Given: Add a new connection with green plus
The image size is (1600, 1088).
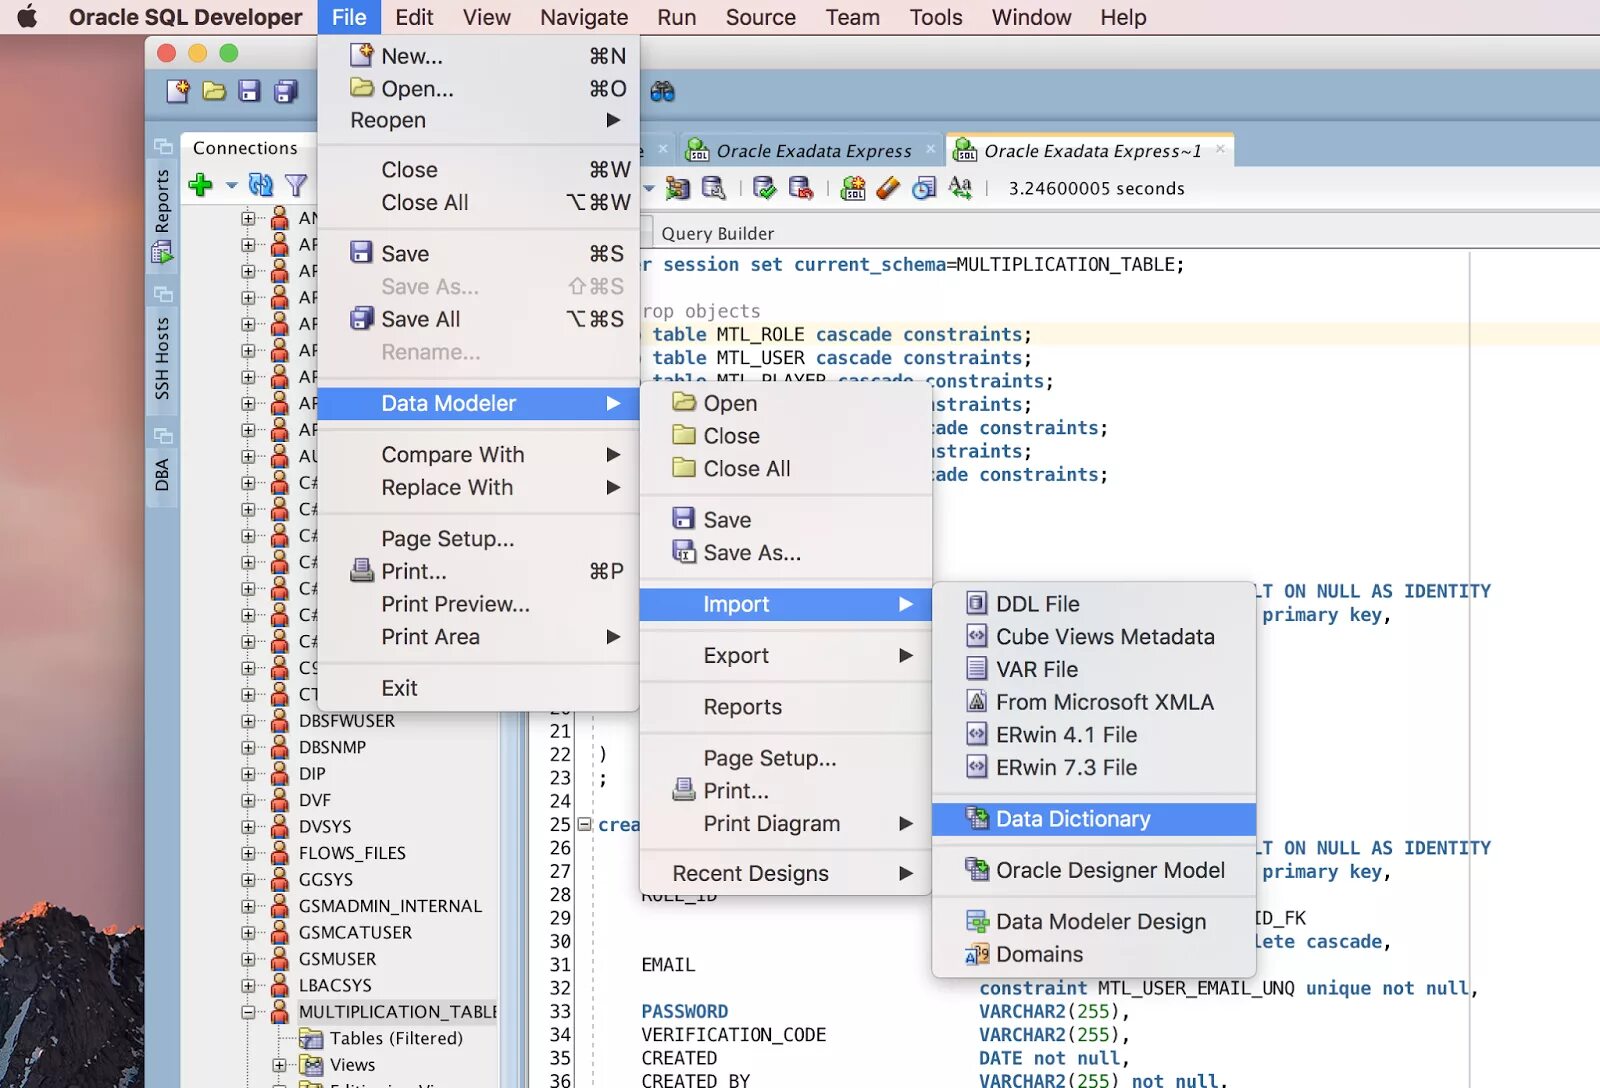Looking at the screenshot, I should pyautogui.click(x=200, y=185).
